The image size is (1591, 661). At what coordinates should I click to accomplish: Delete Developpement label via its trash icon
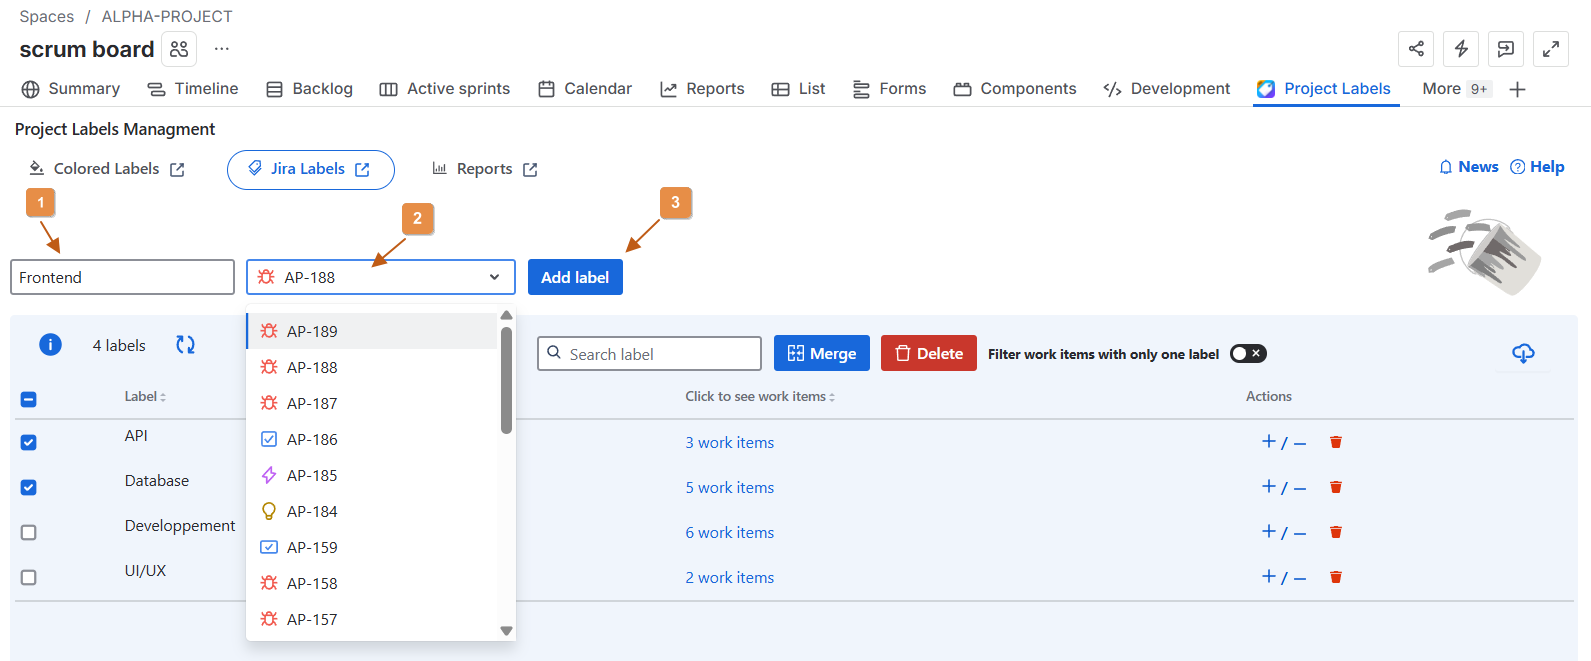tap(1336, 532)
